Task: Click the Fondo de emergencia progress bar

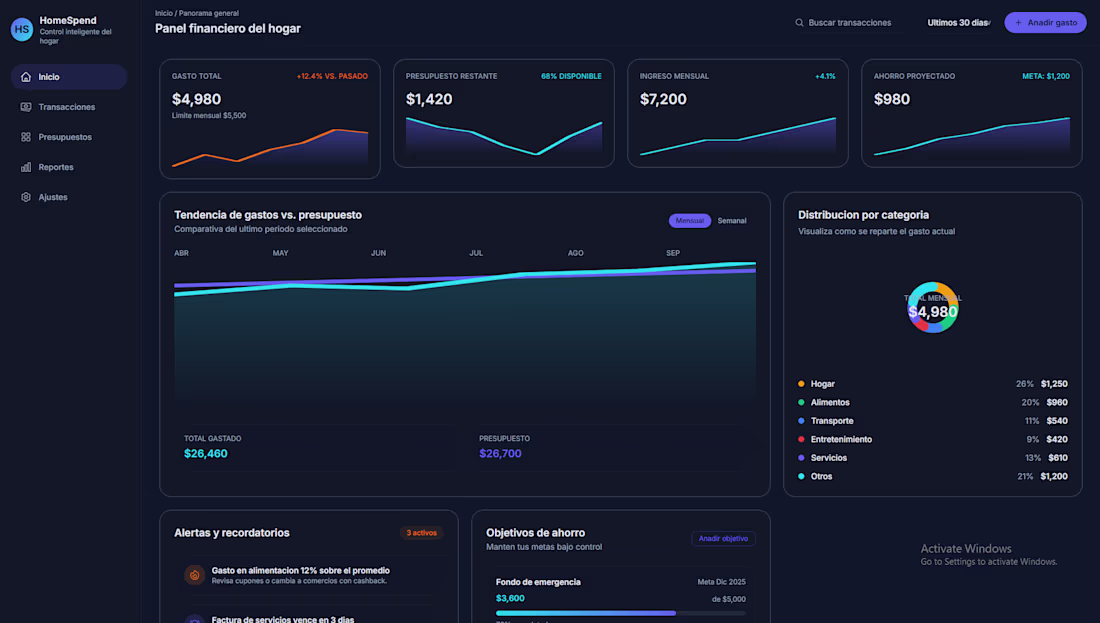Action: pyautogui.click(x=620, y=614)
